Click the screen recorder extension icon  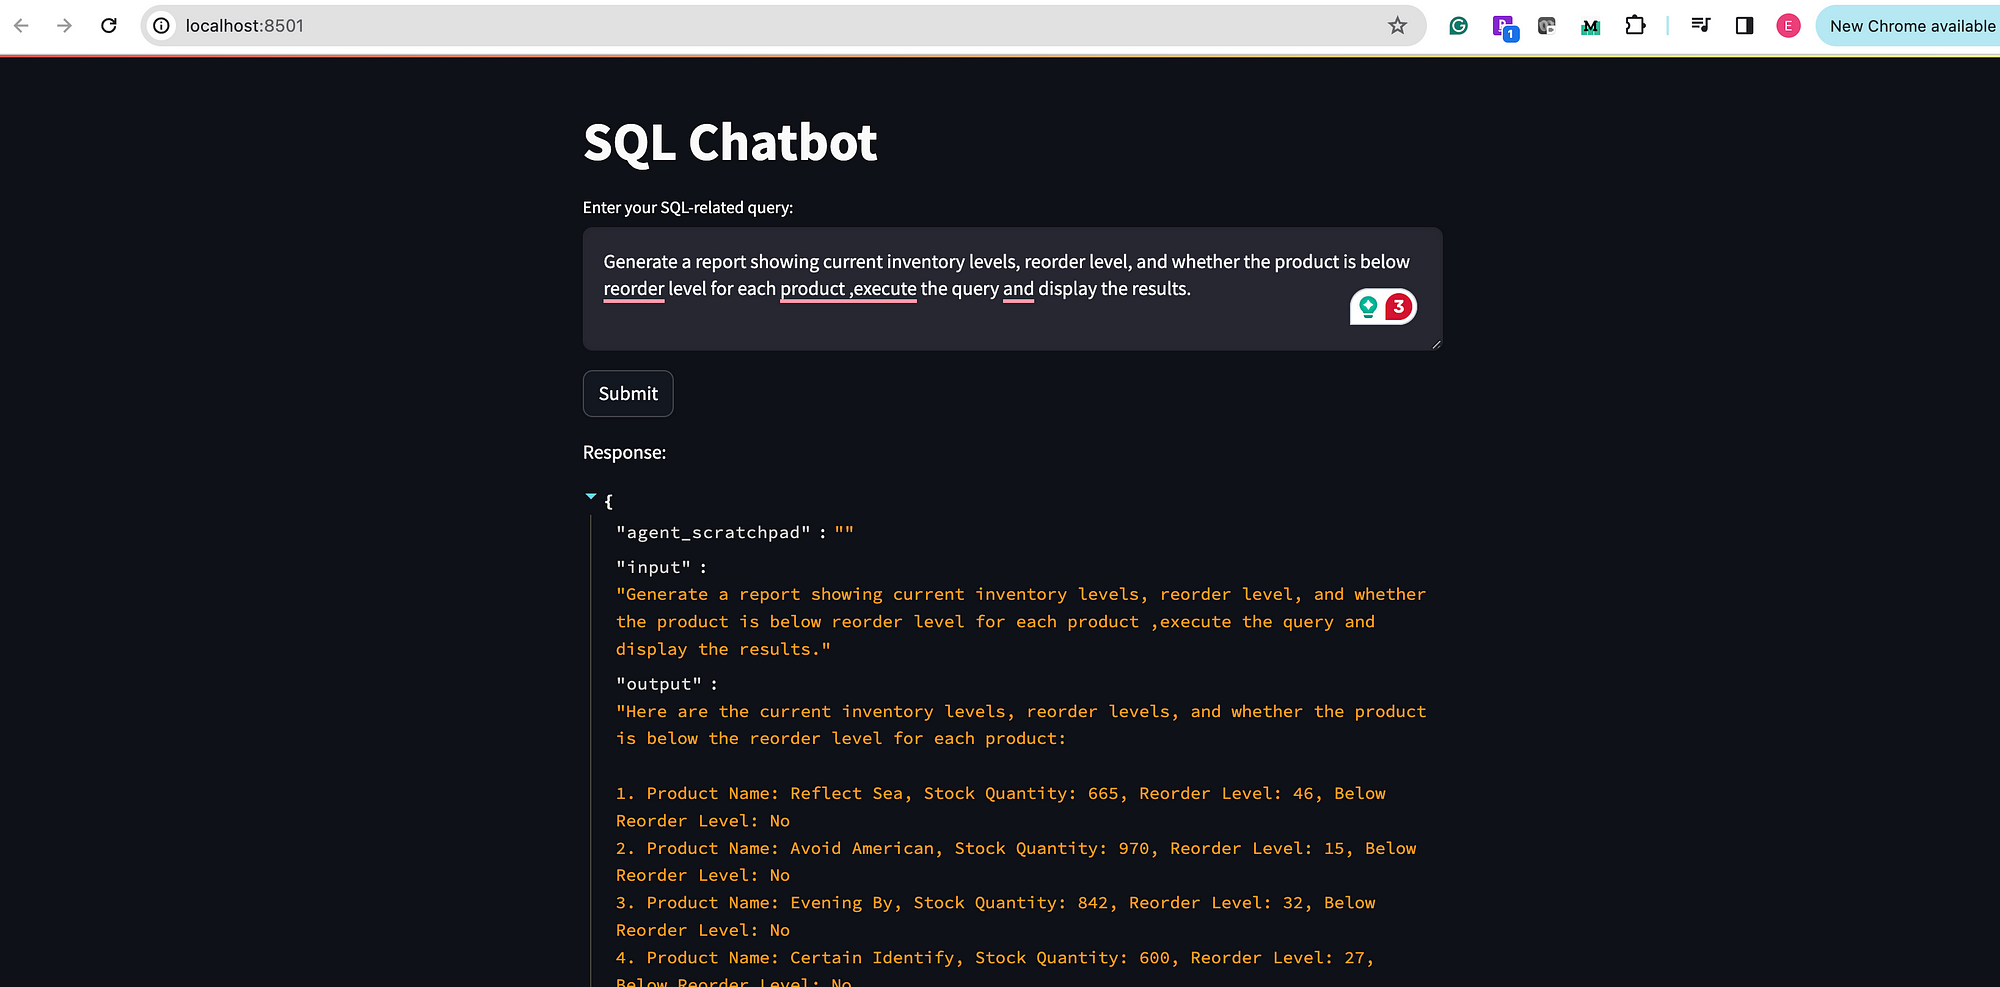pyautogui.click(x=1545, y=26)
